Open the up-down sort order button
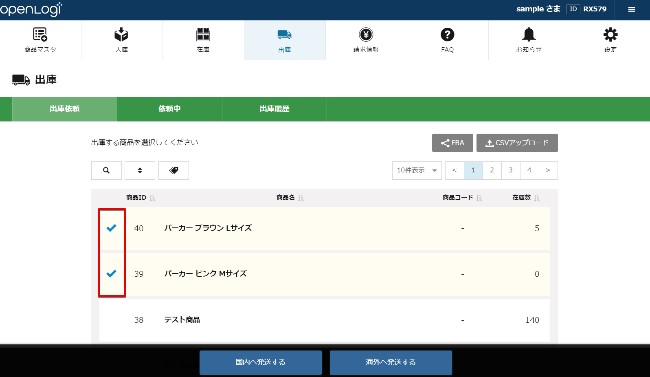 (x=140, y=170)
